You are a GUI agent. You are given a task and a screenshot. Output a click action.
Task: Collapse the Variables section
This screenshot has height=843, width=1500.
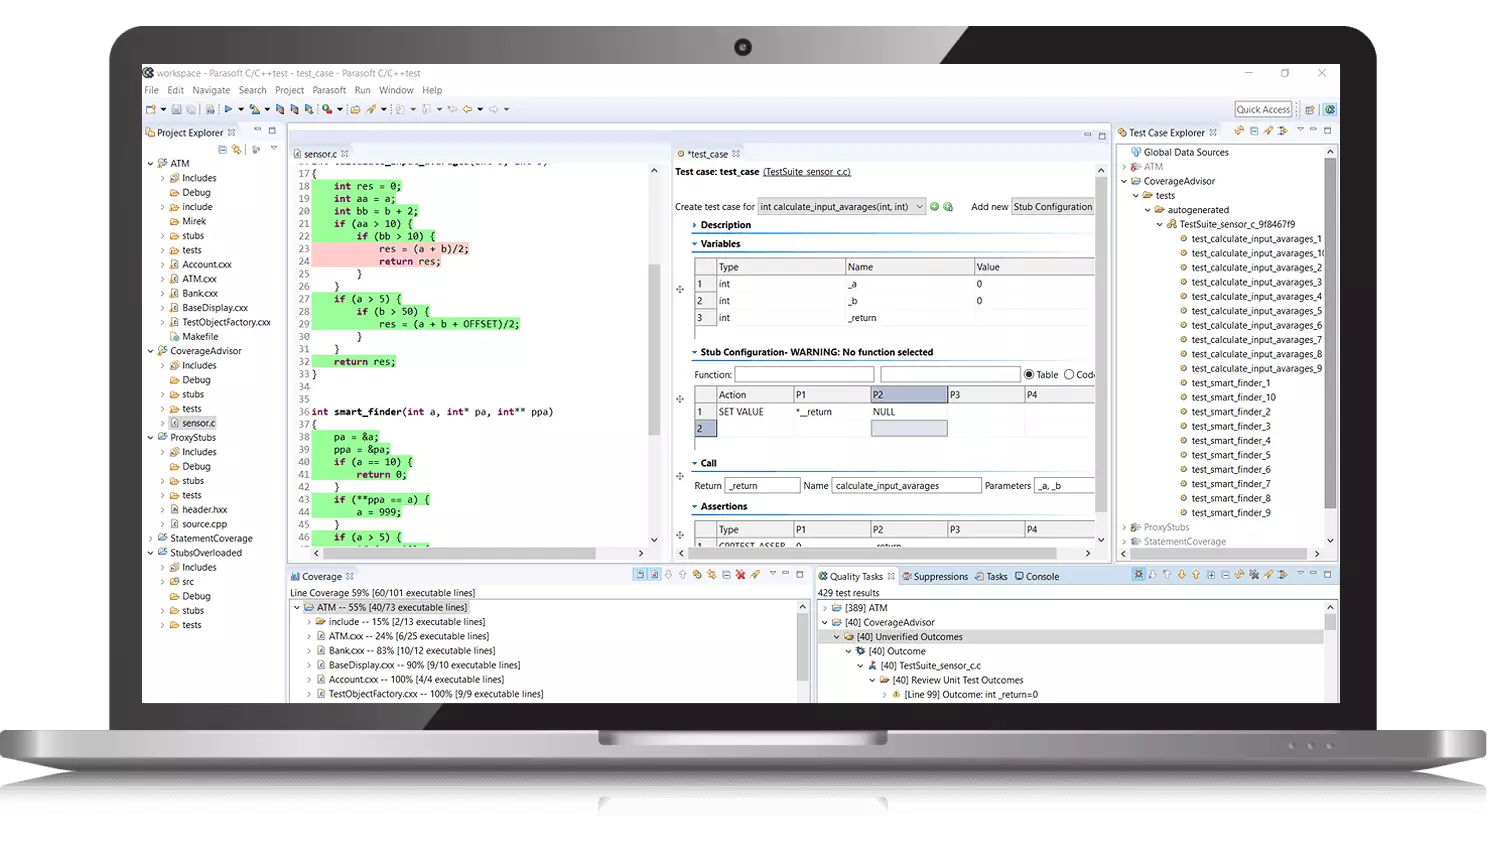695,244
